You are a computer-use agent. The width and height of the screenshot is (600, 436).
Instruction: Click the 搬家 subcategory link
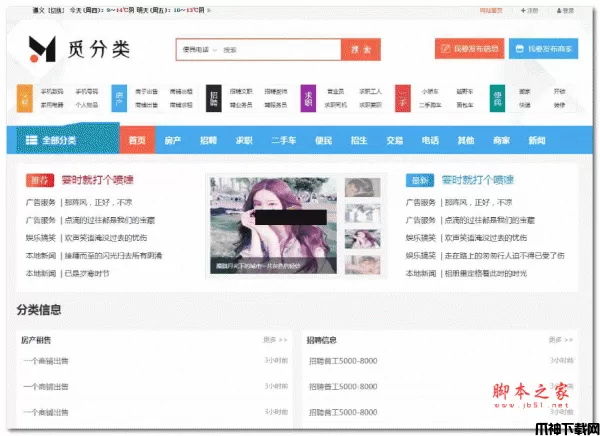(525, 91)
